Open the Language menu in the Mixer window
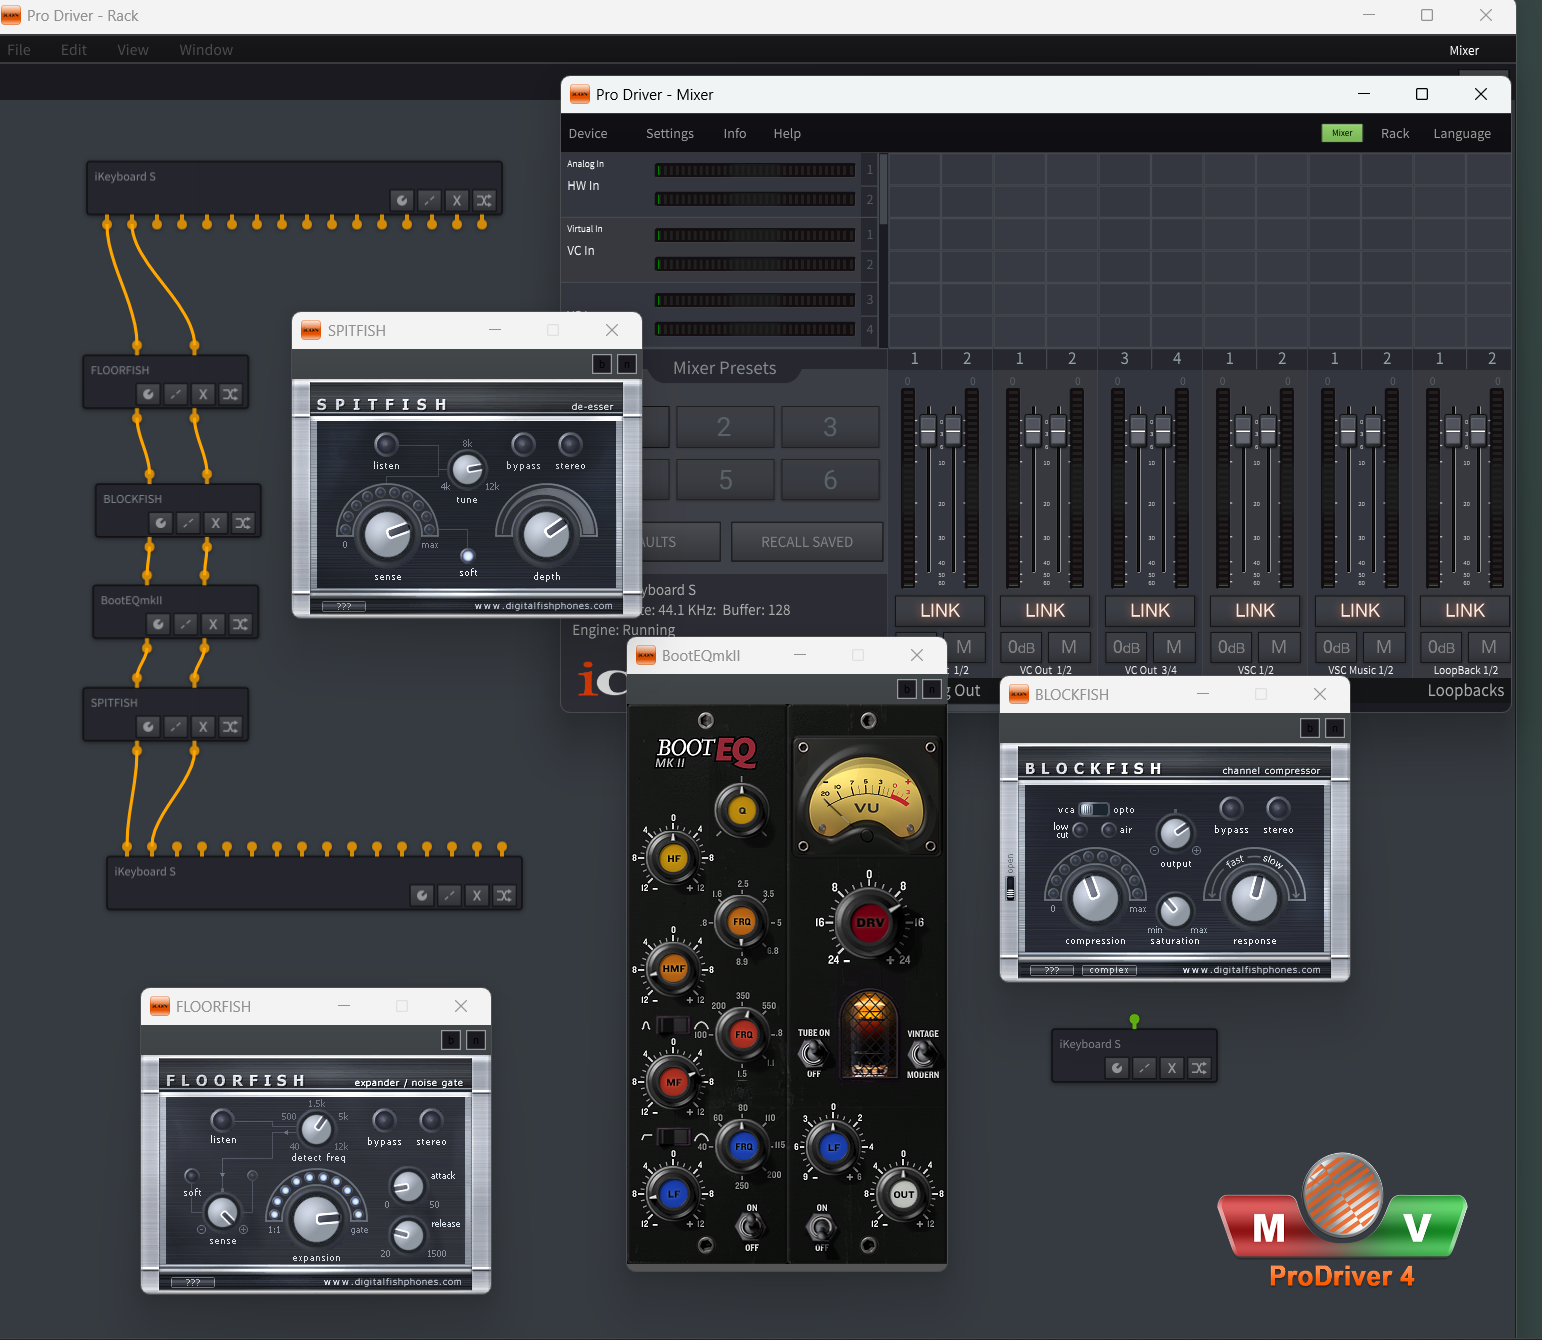Viewport: 1542px width, 1340px height. (x=1462, y=134)
